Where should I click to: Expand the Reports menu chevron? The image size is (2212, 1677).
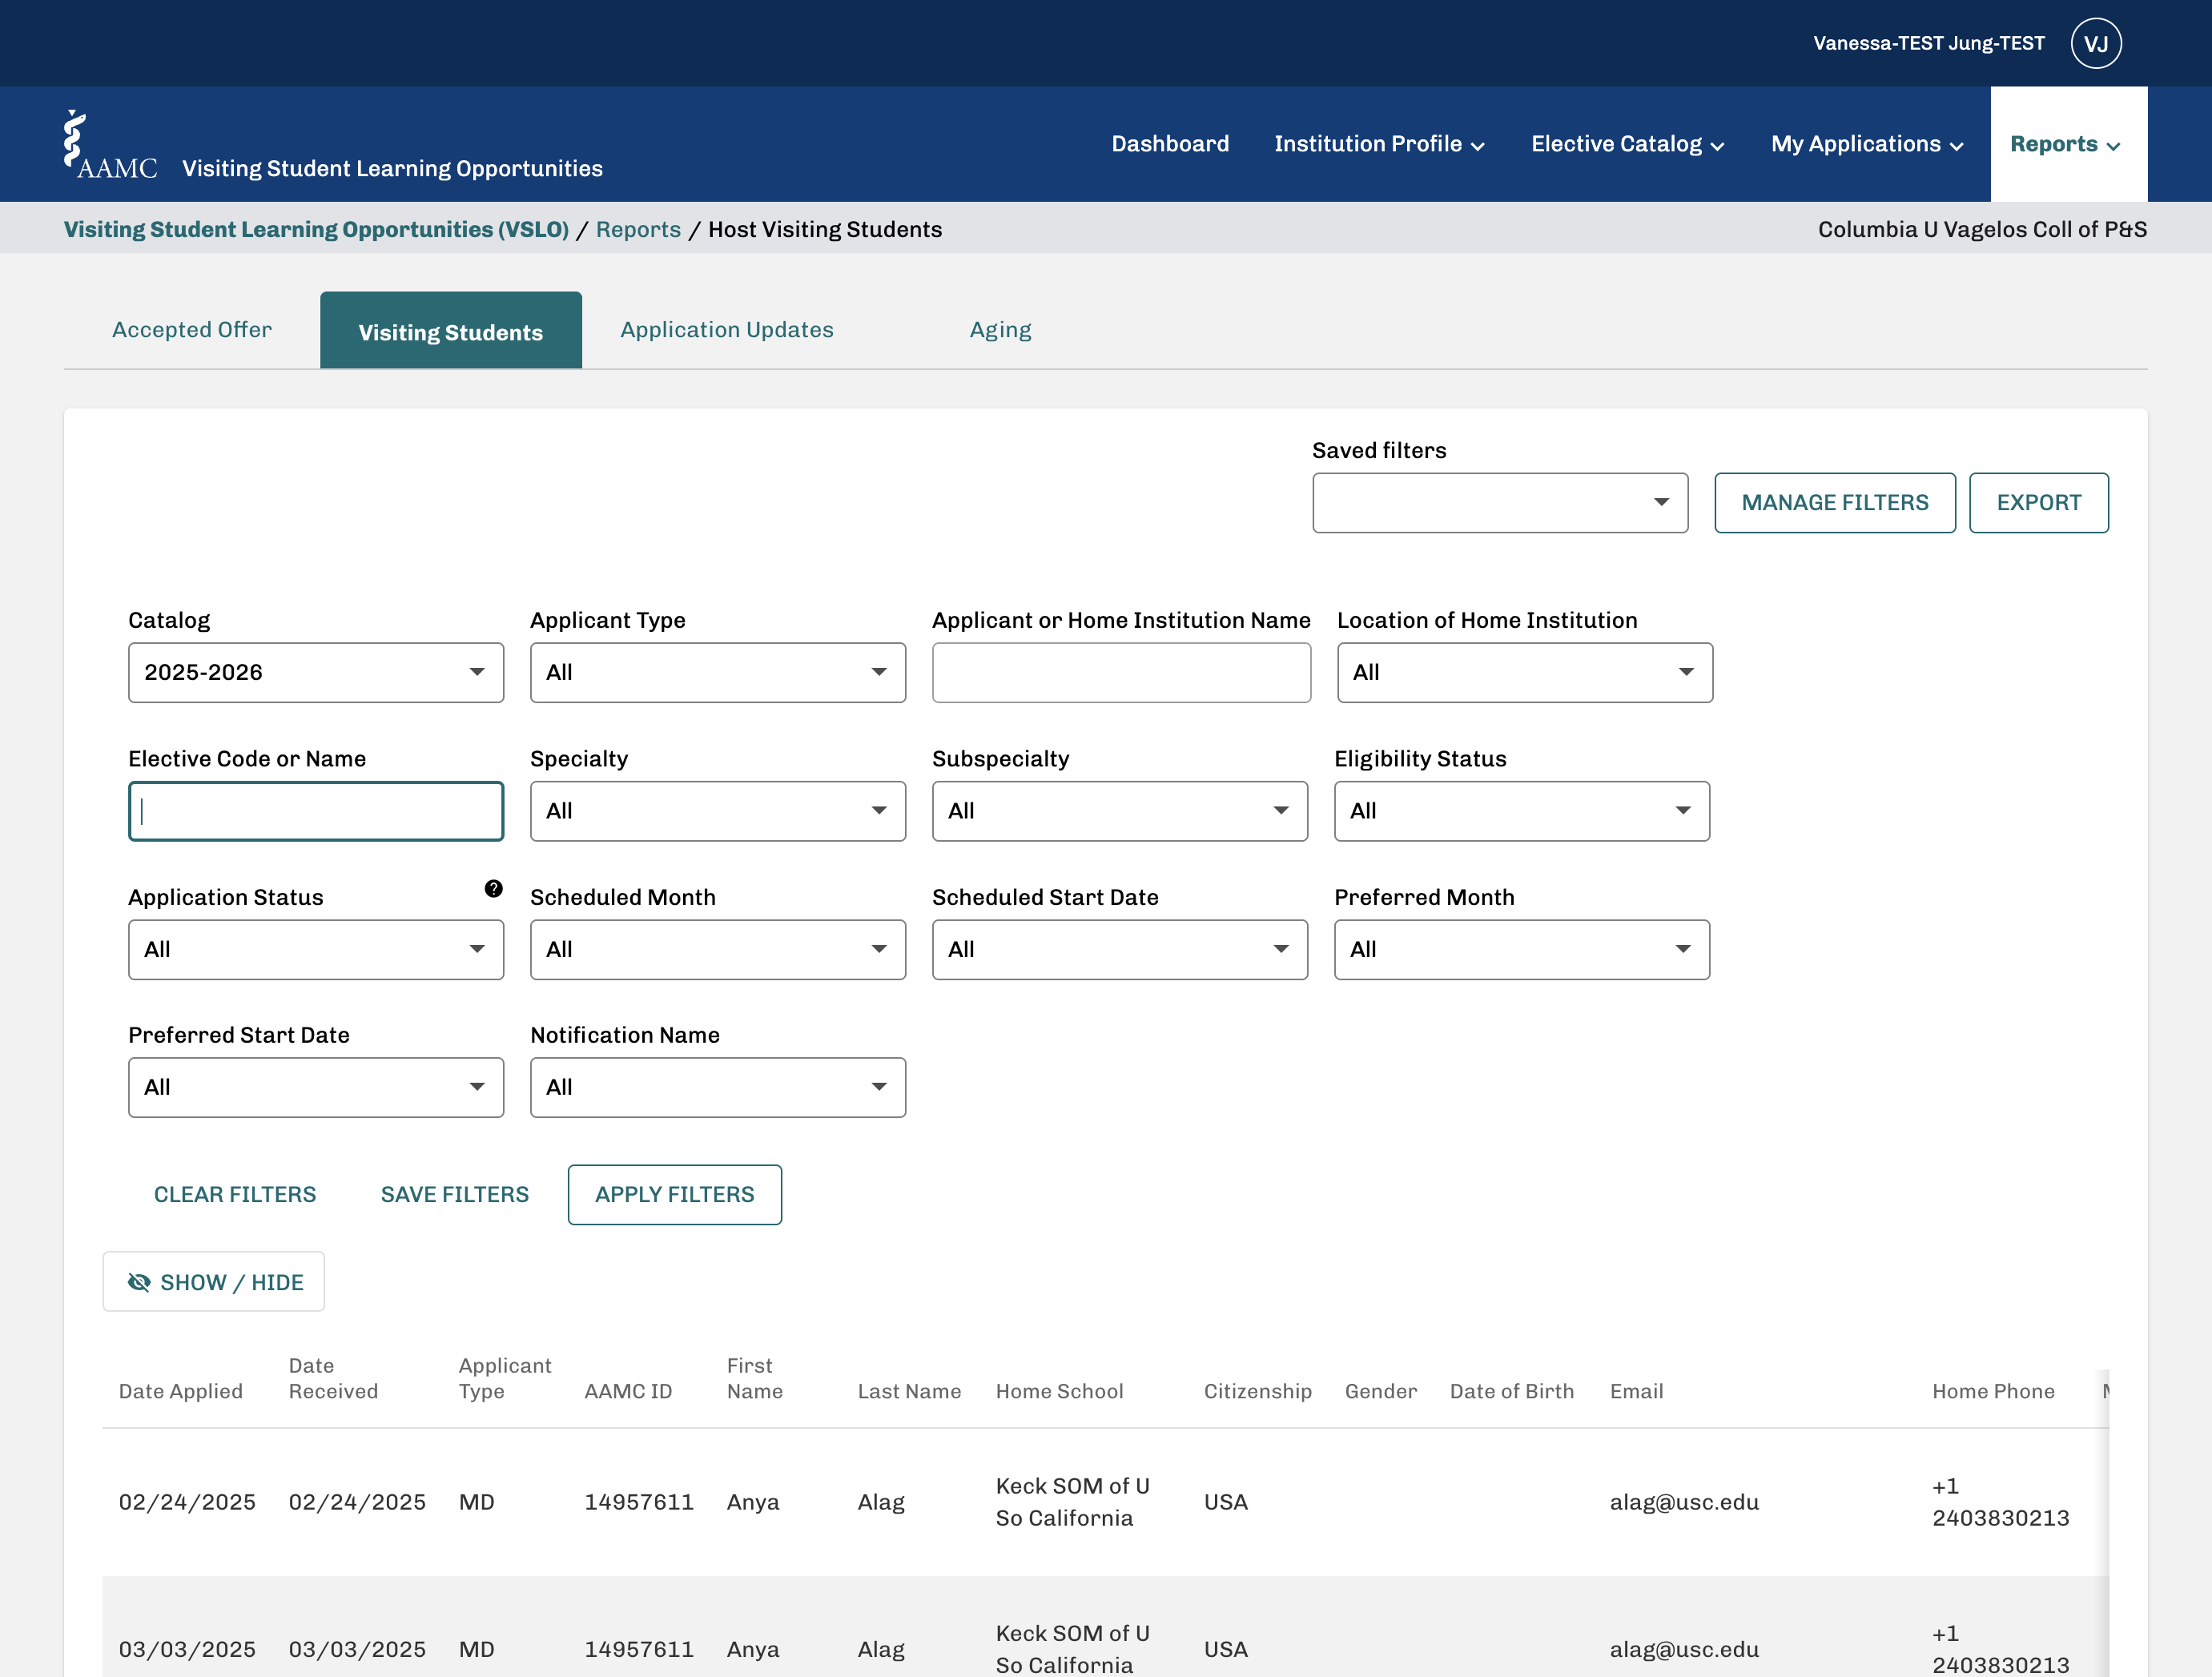click(x=2113, y=146)
